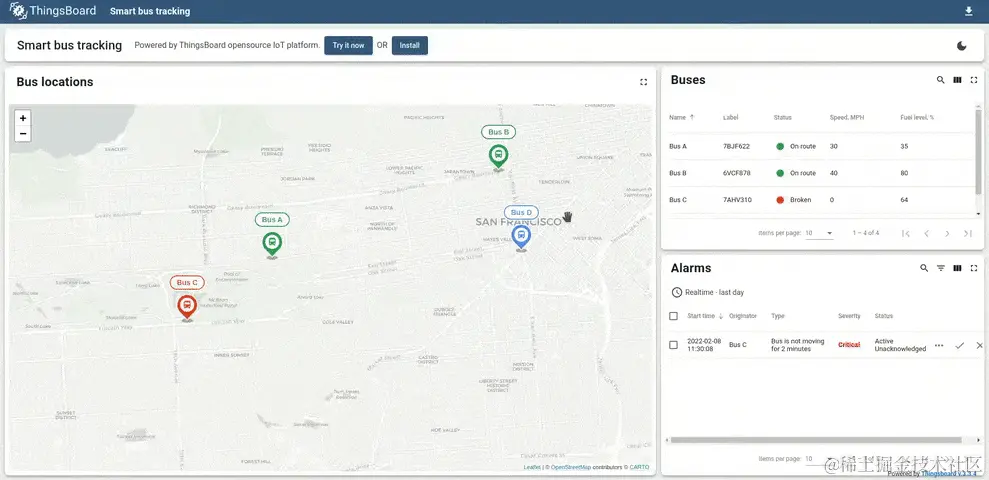Click Smart bus tracking in top bar
This screenshot has width=989, height=480.
pos(149,11)
